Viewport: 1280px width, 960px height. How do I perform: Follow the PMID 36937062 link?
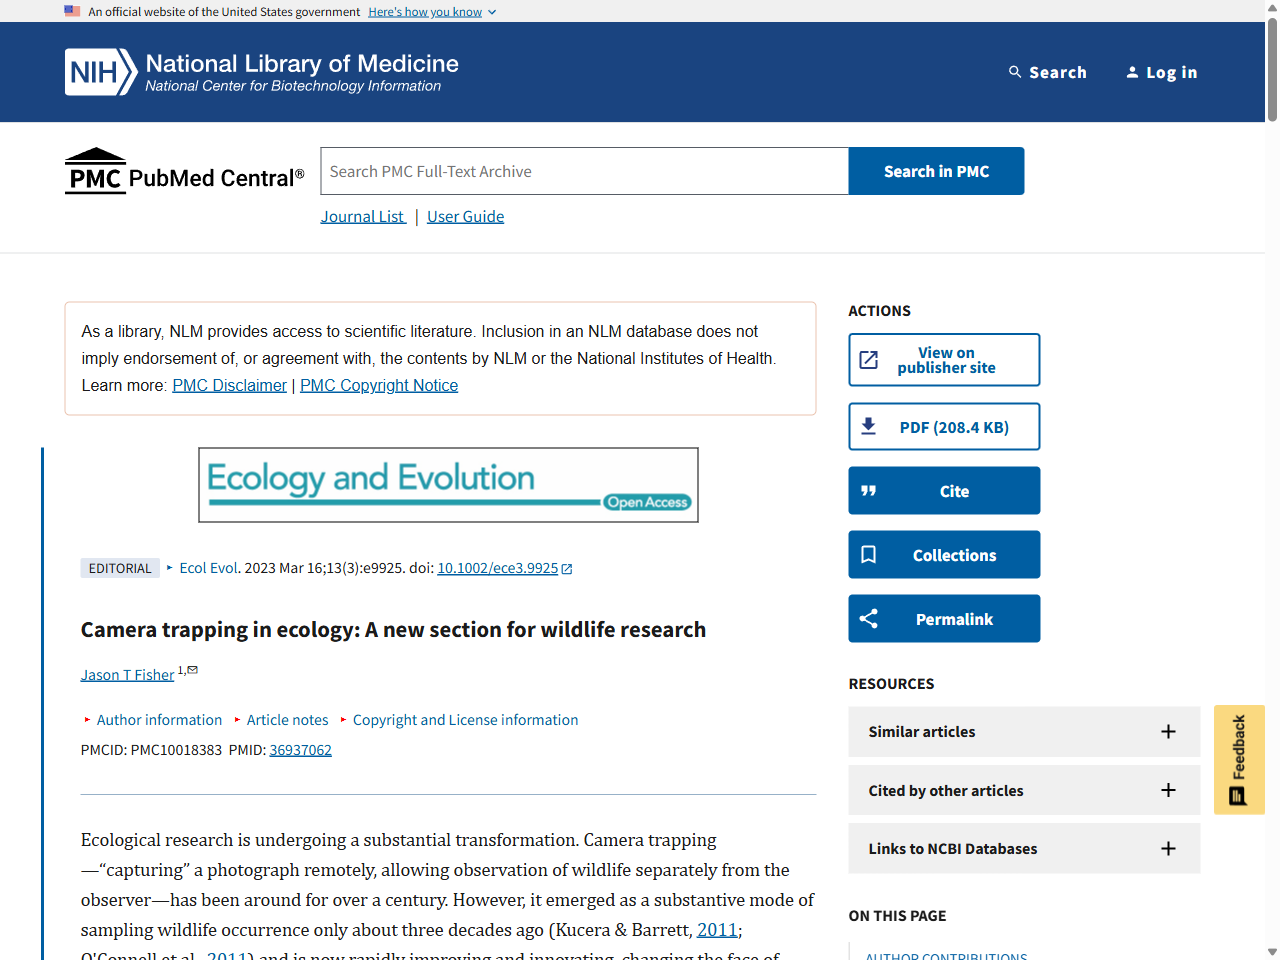pos(300,749)
